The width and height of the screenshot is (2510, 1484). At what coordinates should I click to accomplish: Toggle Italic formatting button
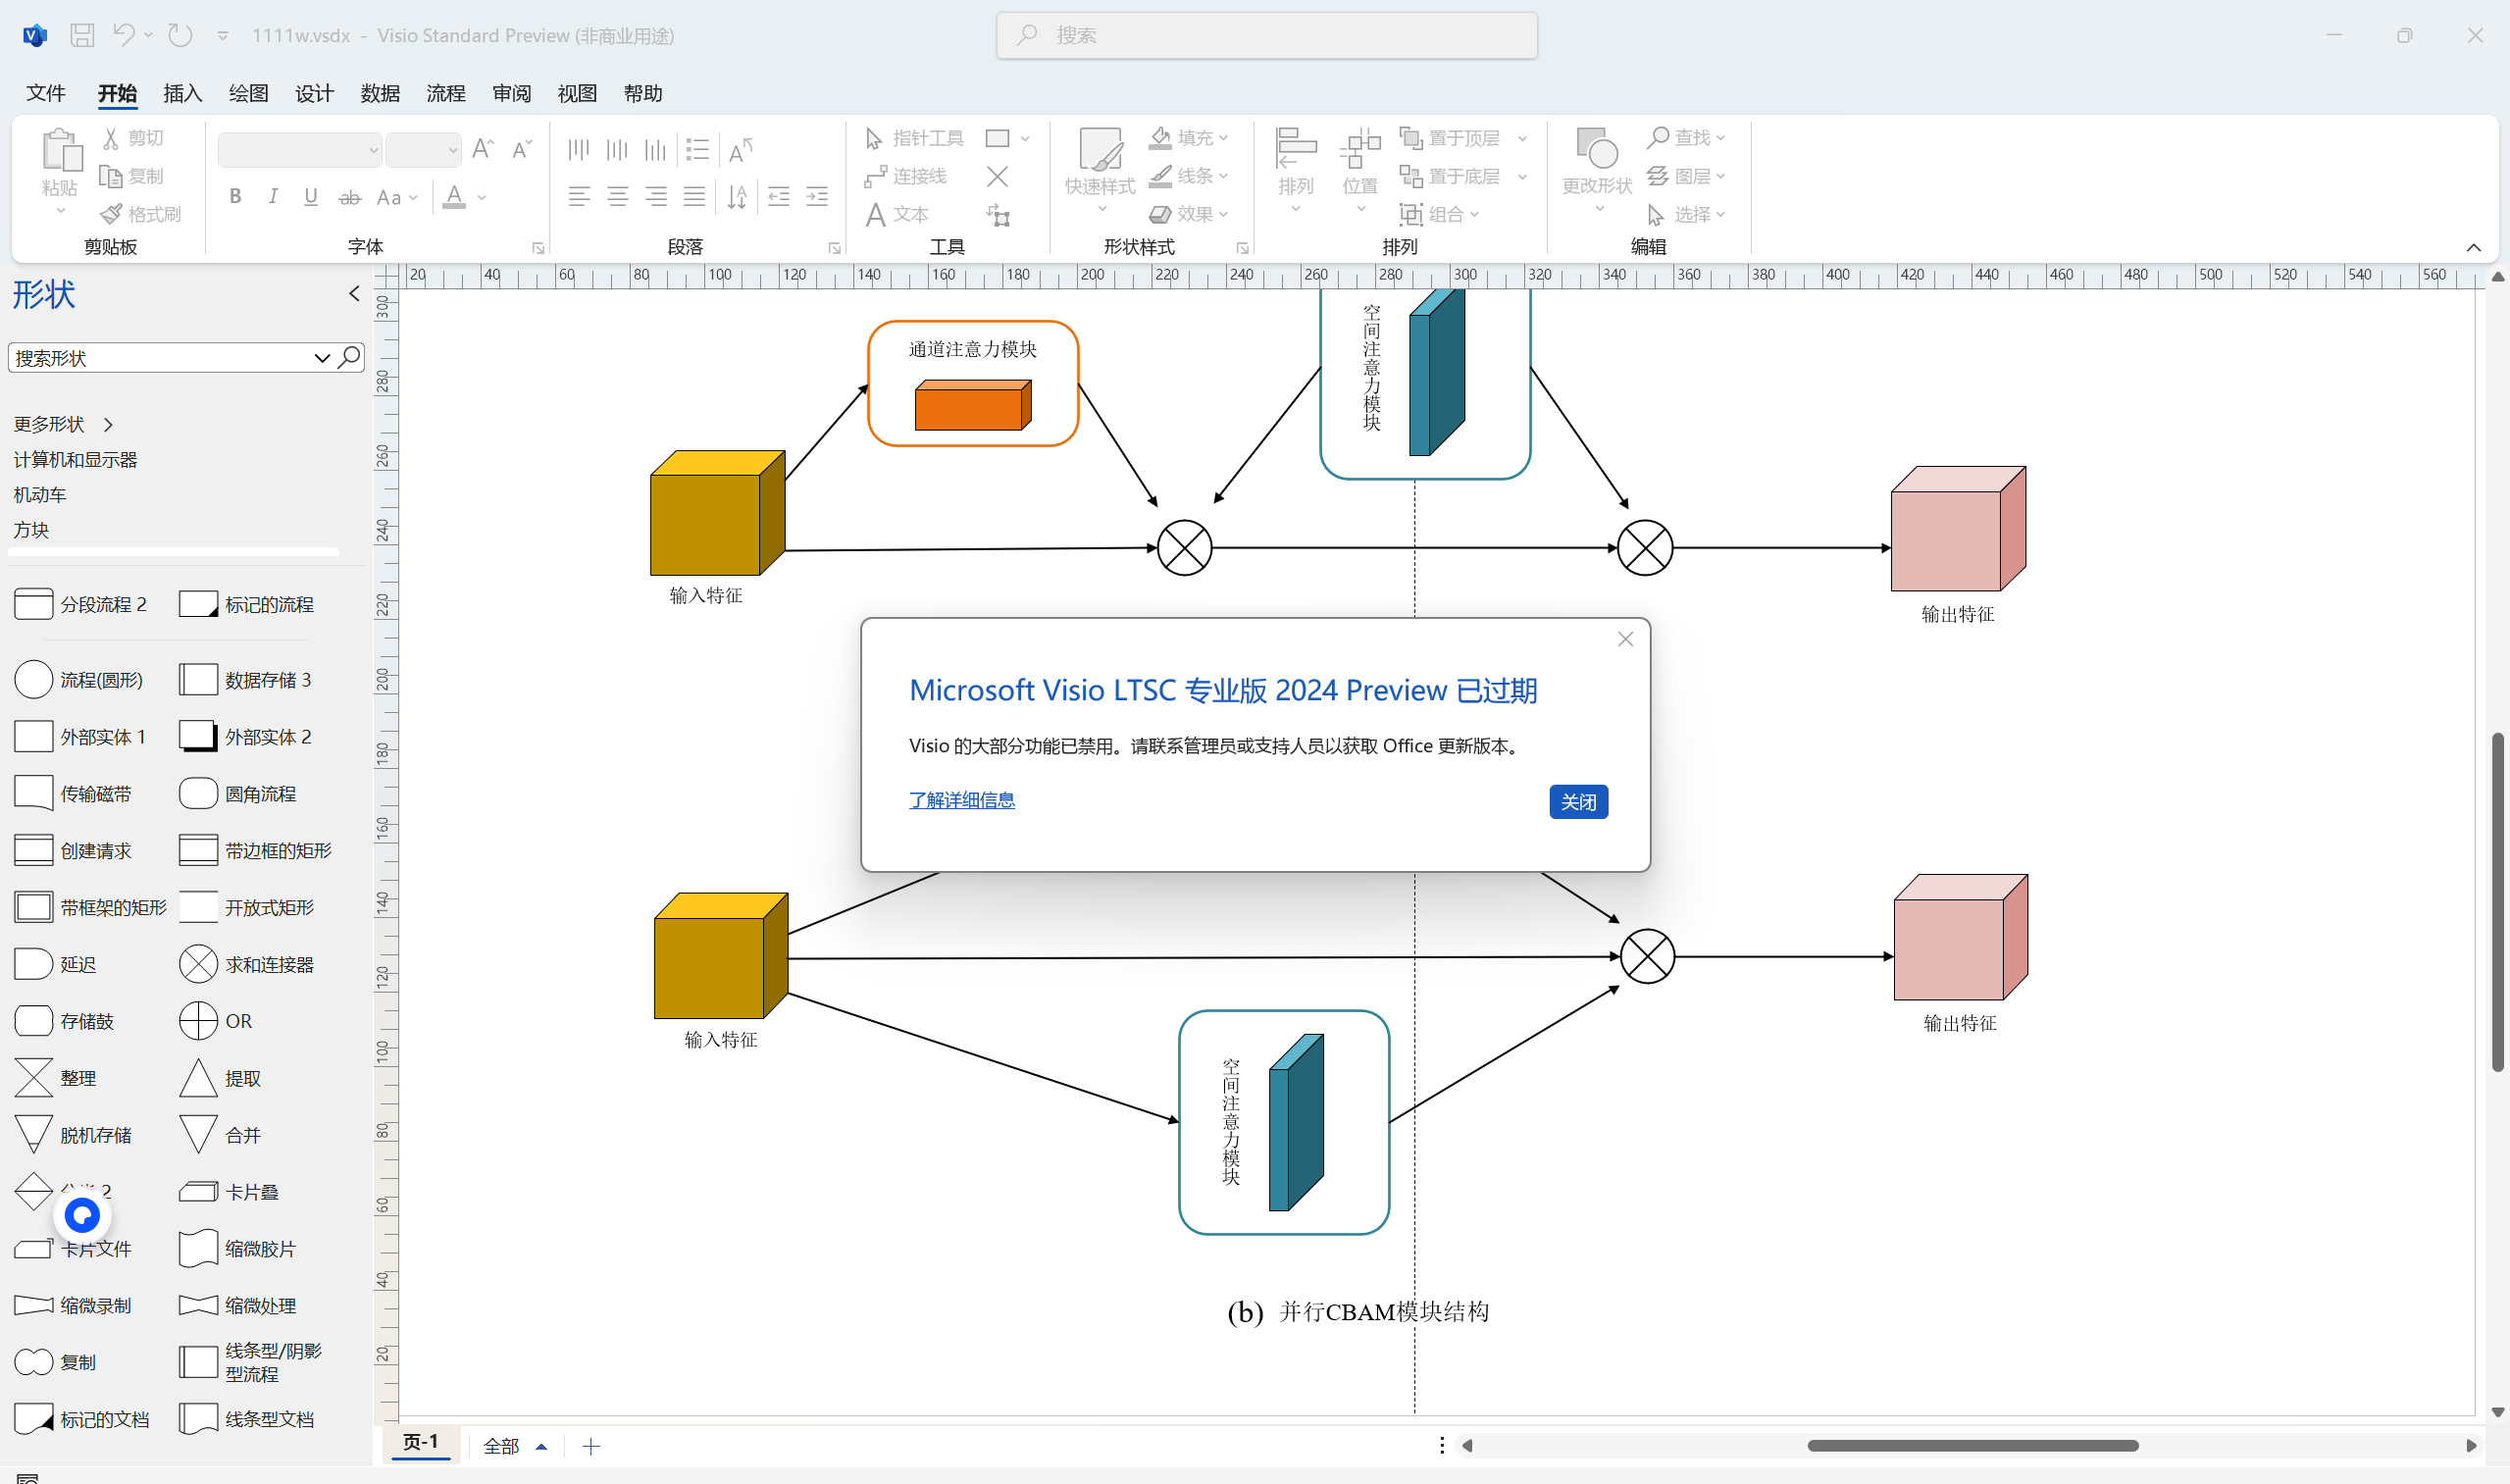(x=273, y=197)
